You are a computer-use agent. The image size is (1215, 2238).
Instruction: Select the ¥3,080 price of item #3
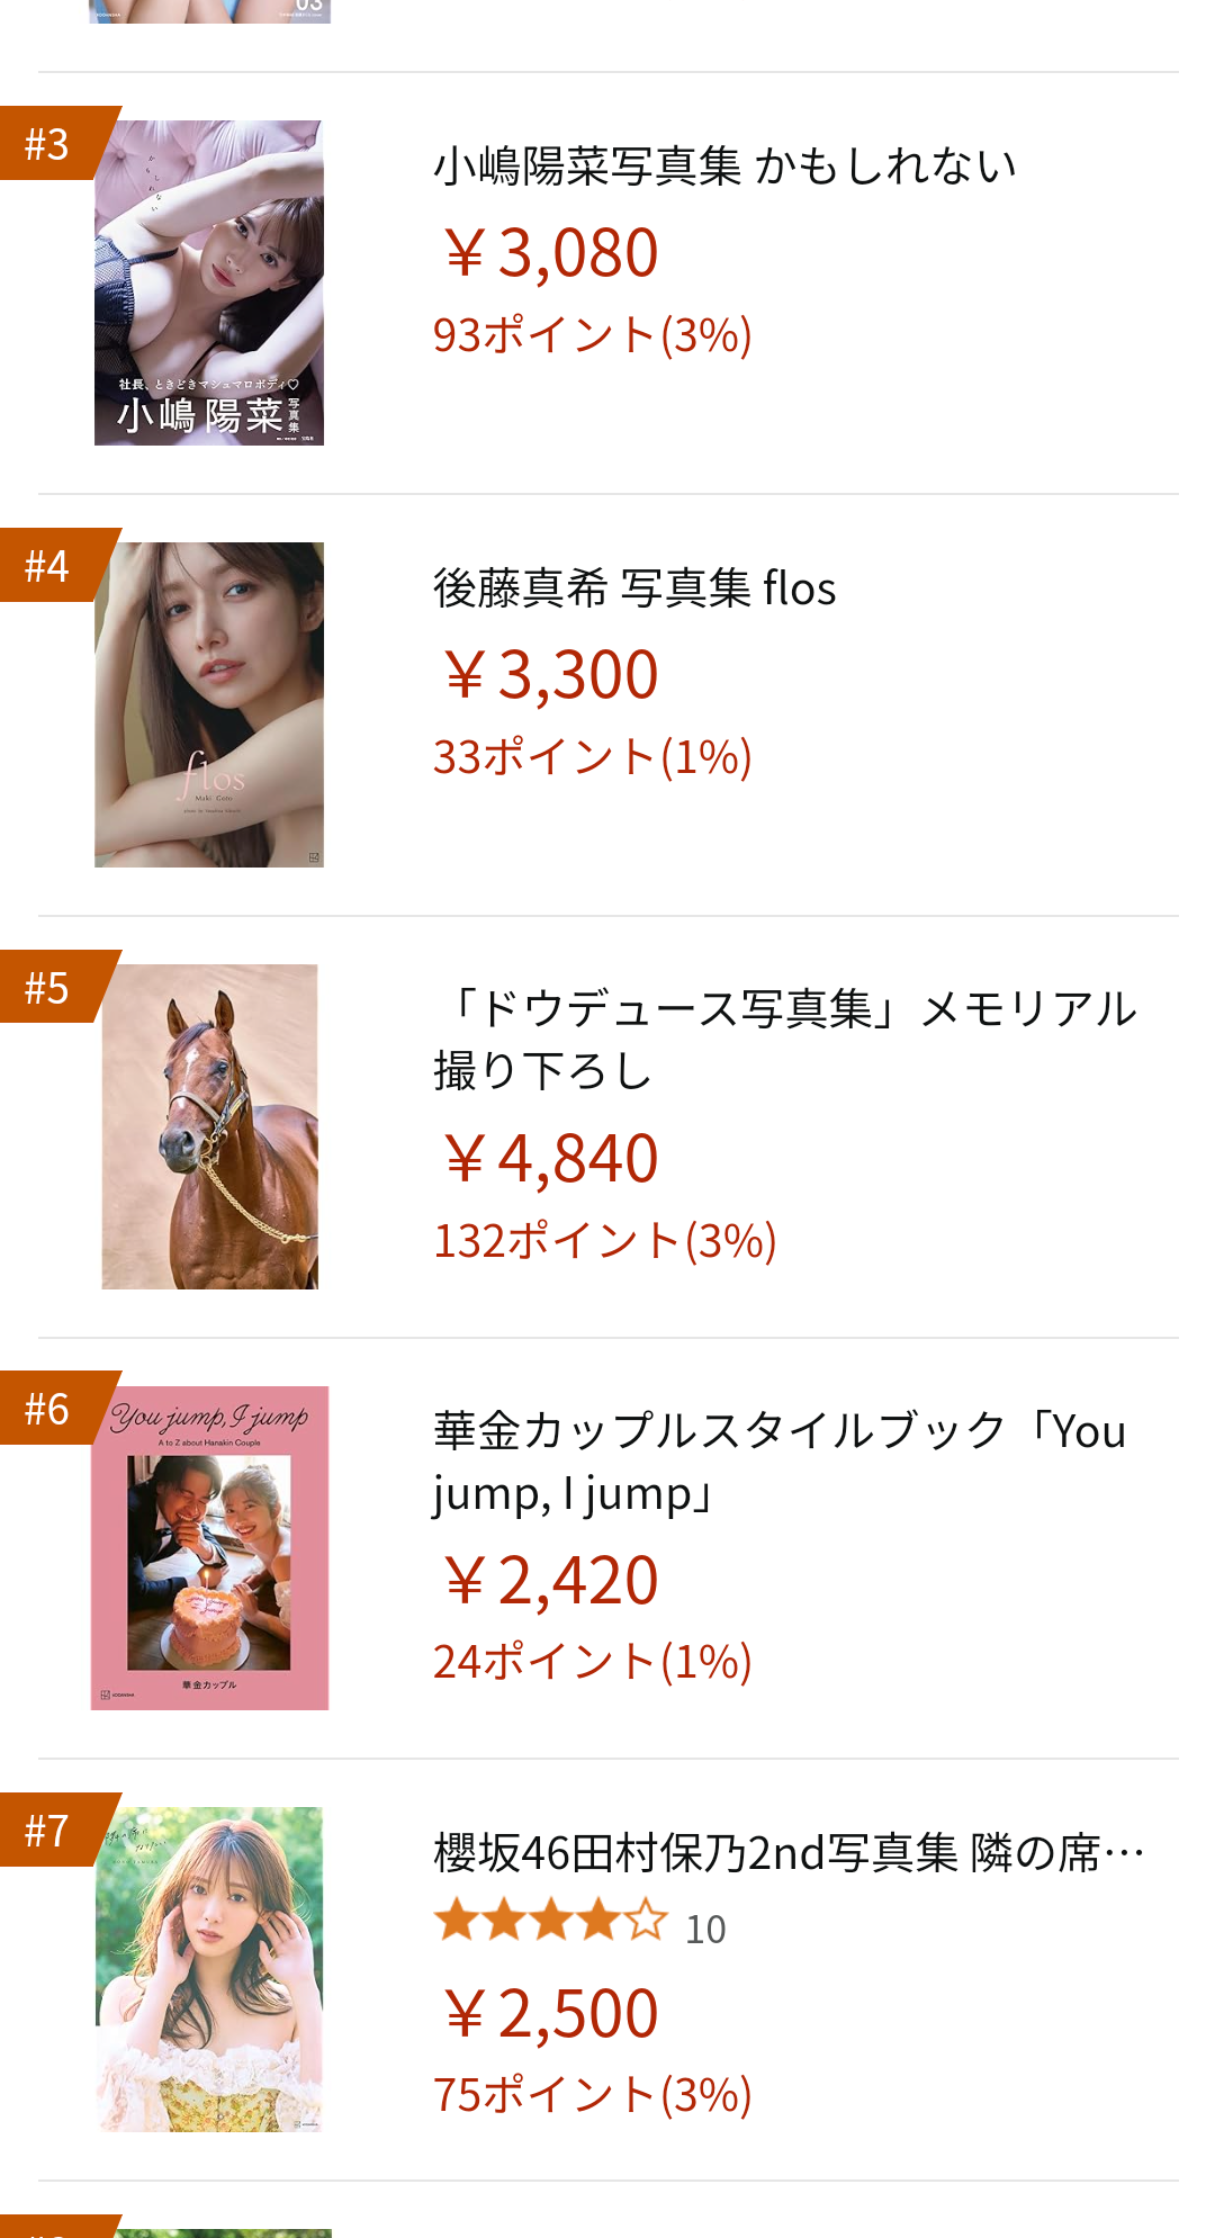click(x=550, y=252)
